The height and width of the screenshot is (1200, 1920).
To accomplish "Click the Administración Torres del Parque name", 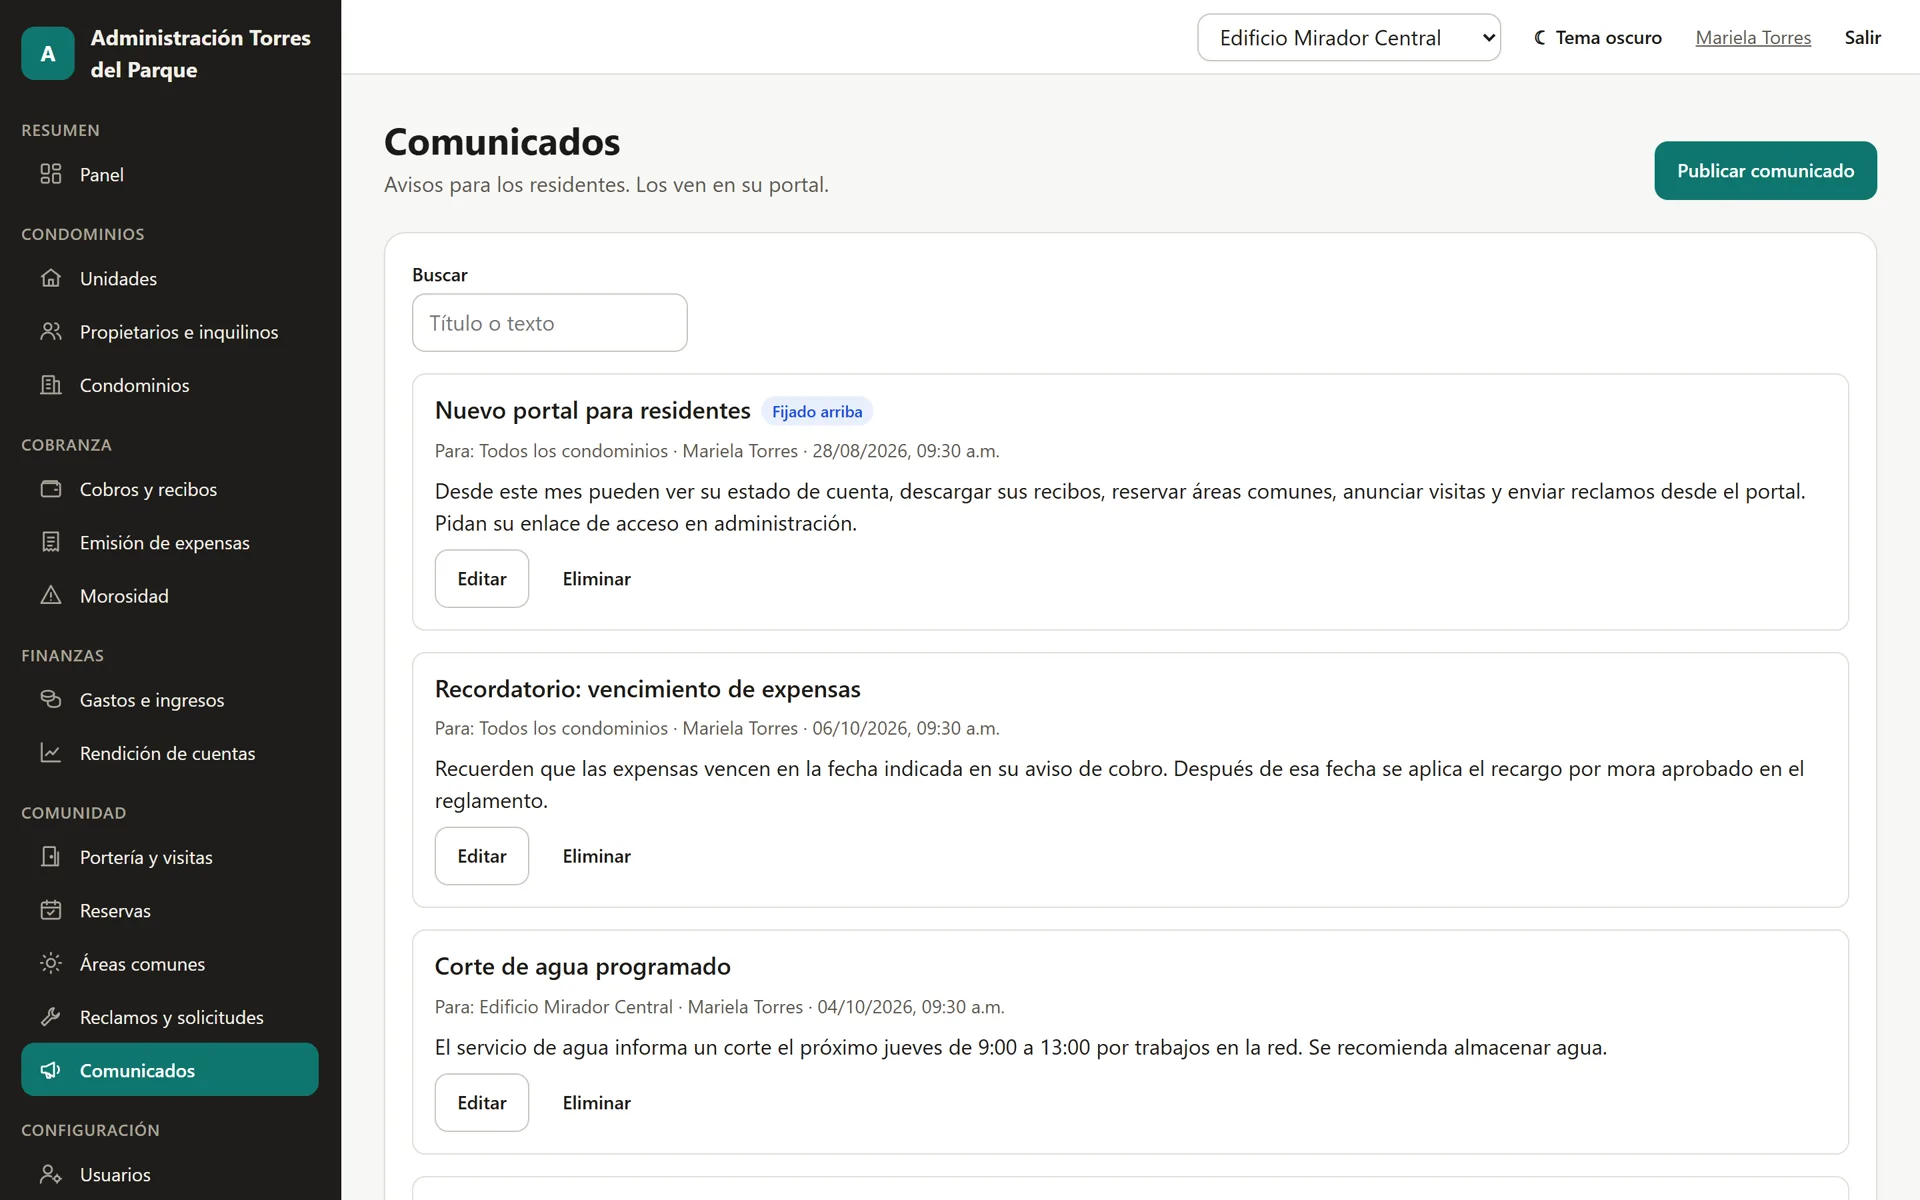I will point(200,53).
